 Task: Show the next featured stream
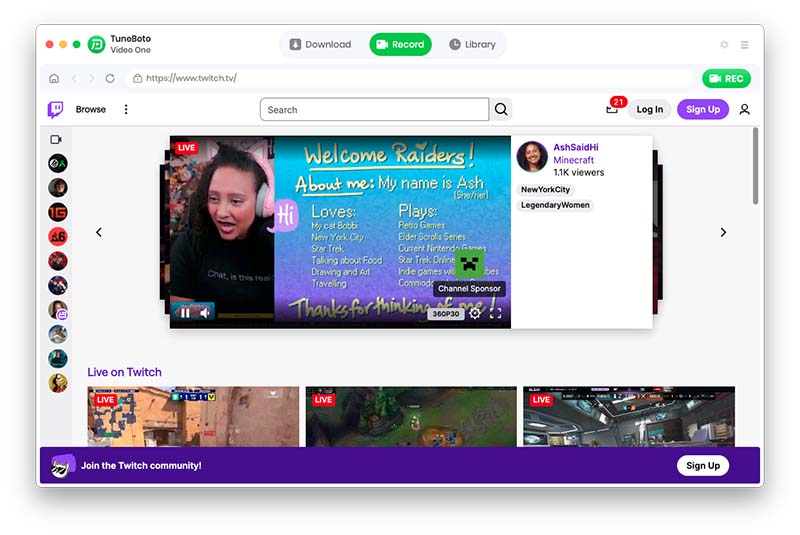(723, 233)
